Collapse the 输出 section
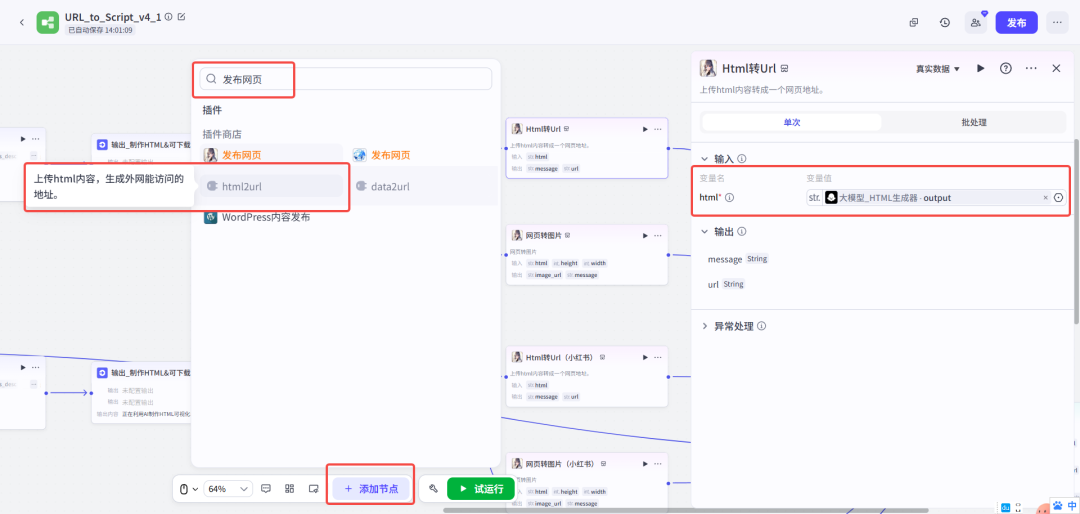The height and width of the screenshot is (514, 1080). (705, 232)
